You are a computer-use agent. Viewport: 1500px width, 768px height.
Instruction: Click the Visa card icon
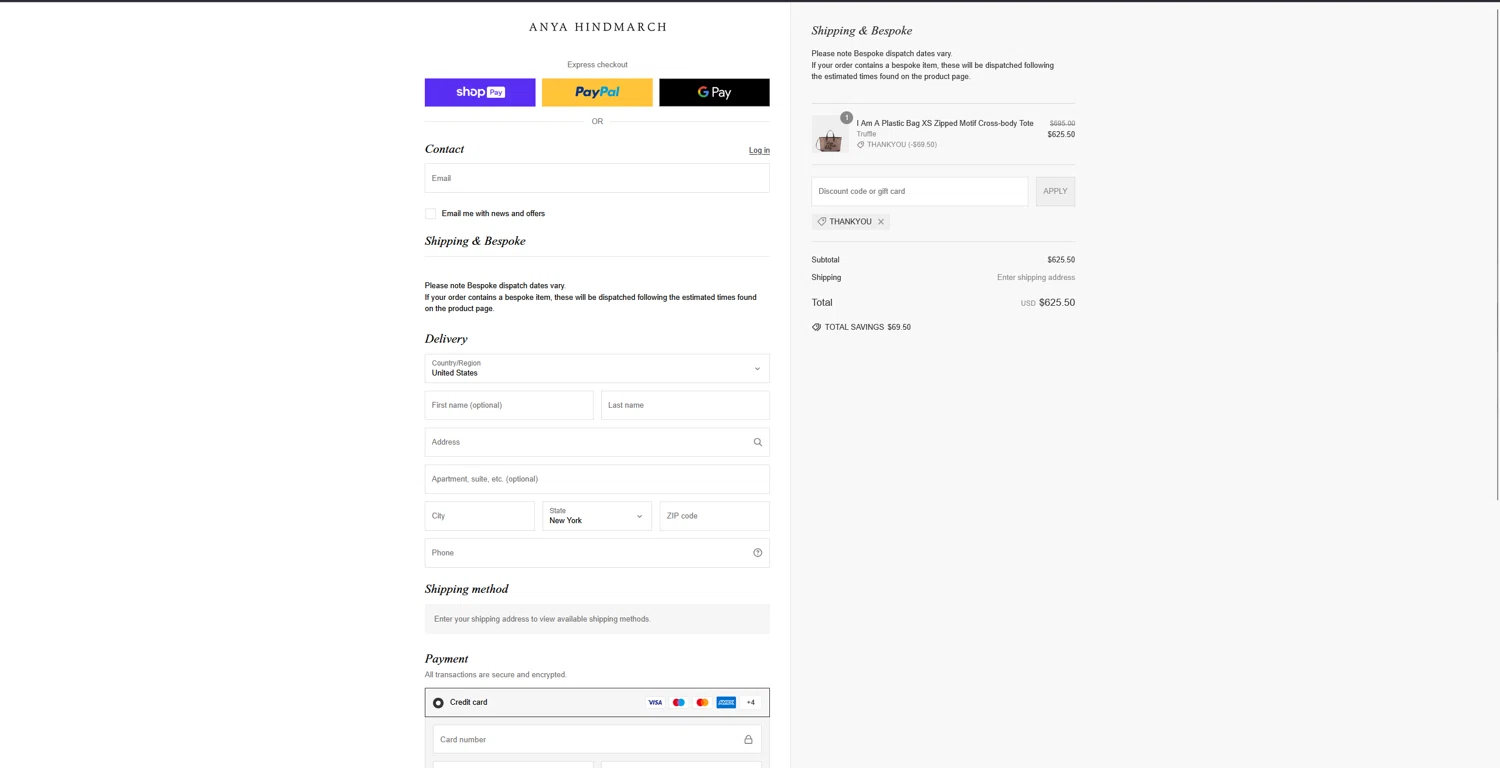pos(655,703)
